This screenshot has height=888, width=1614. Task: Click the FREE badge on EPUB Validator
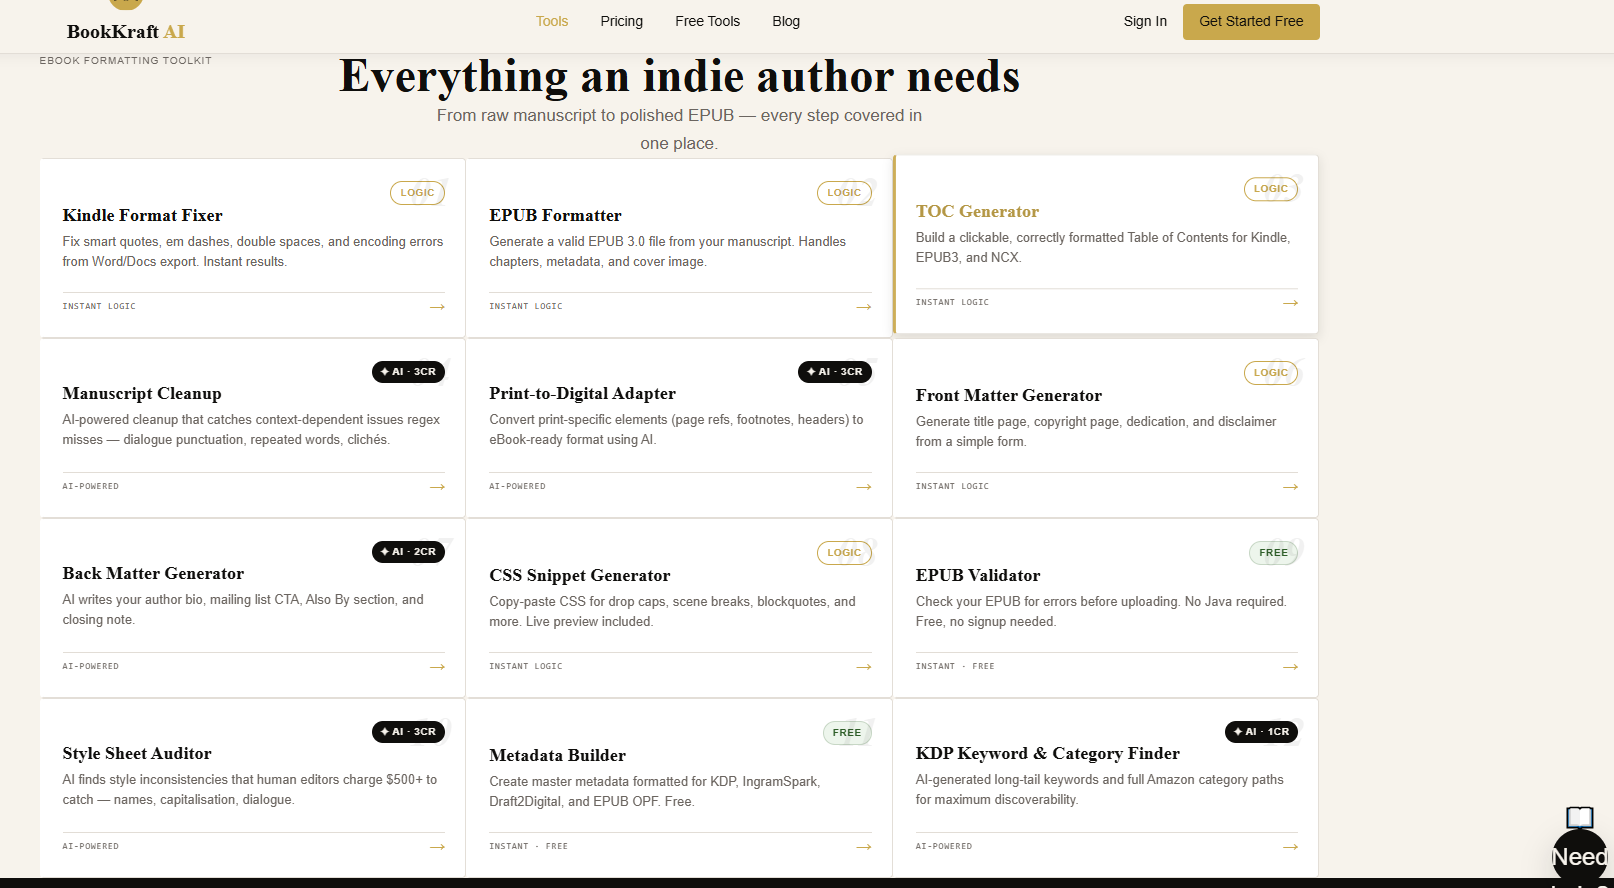click(1273, 553)
